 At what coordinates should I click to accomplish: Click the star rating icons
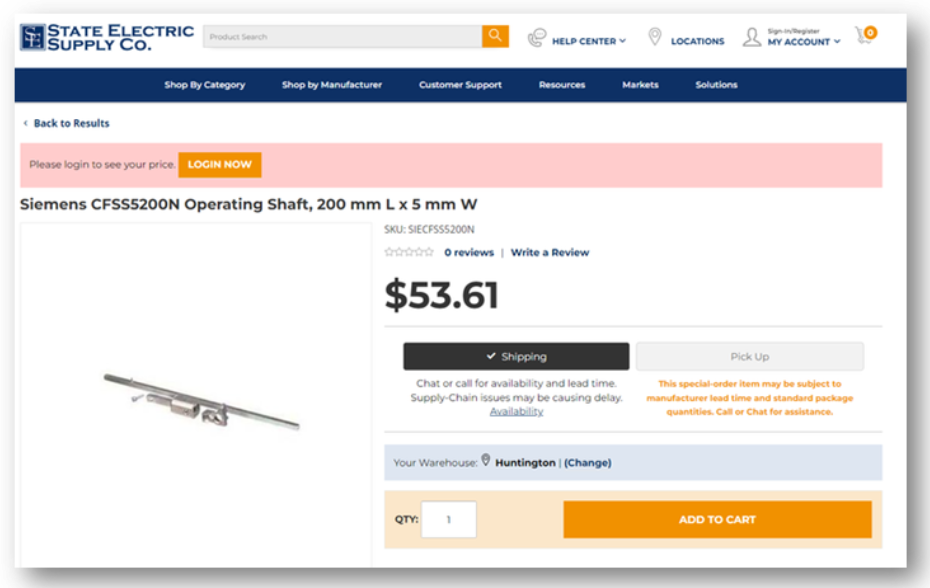tap(409, 253)
